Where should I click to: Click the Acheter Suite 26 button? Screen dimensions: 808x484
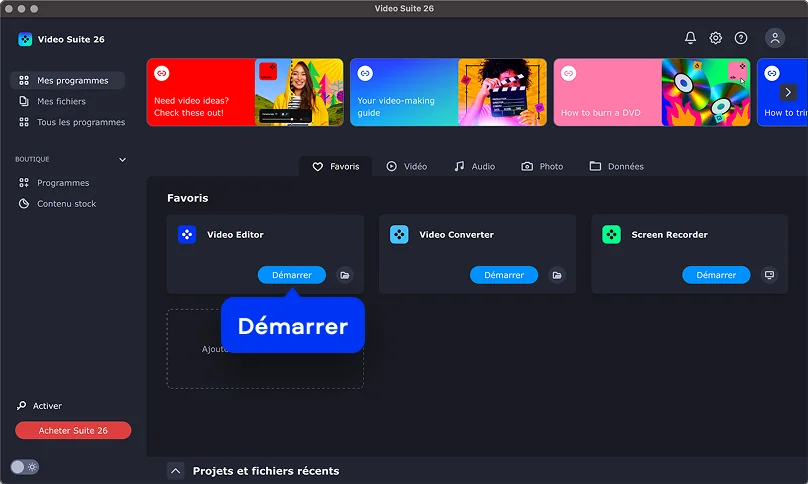click(x=73, y=430)
